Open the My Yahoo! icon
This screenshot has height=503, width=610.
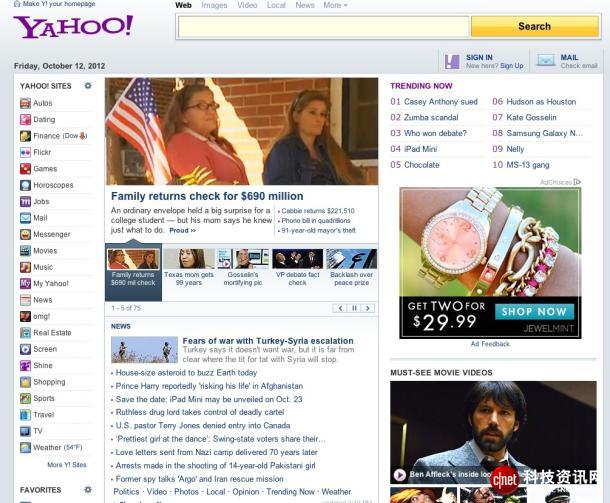tap(25, 284)
